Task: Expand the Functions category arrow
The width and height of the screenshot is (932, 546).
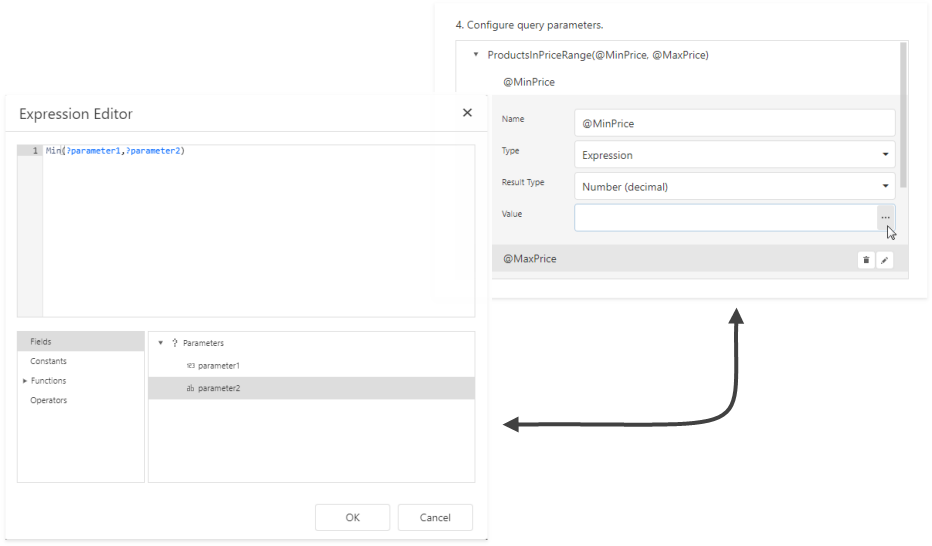Action: coord(24,381)
